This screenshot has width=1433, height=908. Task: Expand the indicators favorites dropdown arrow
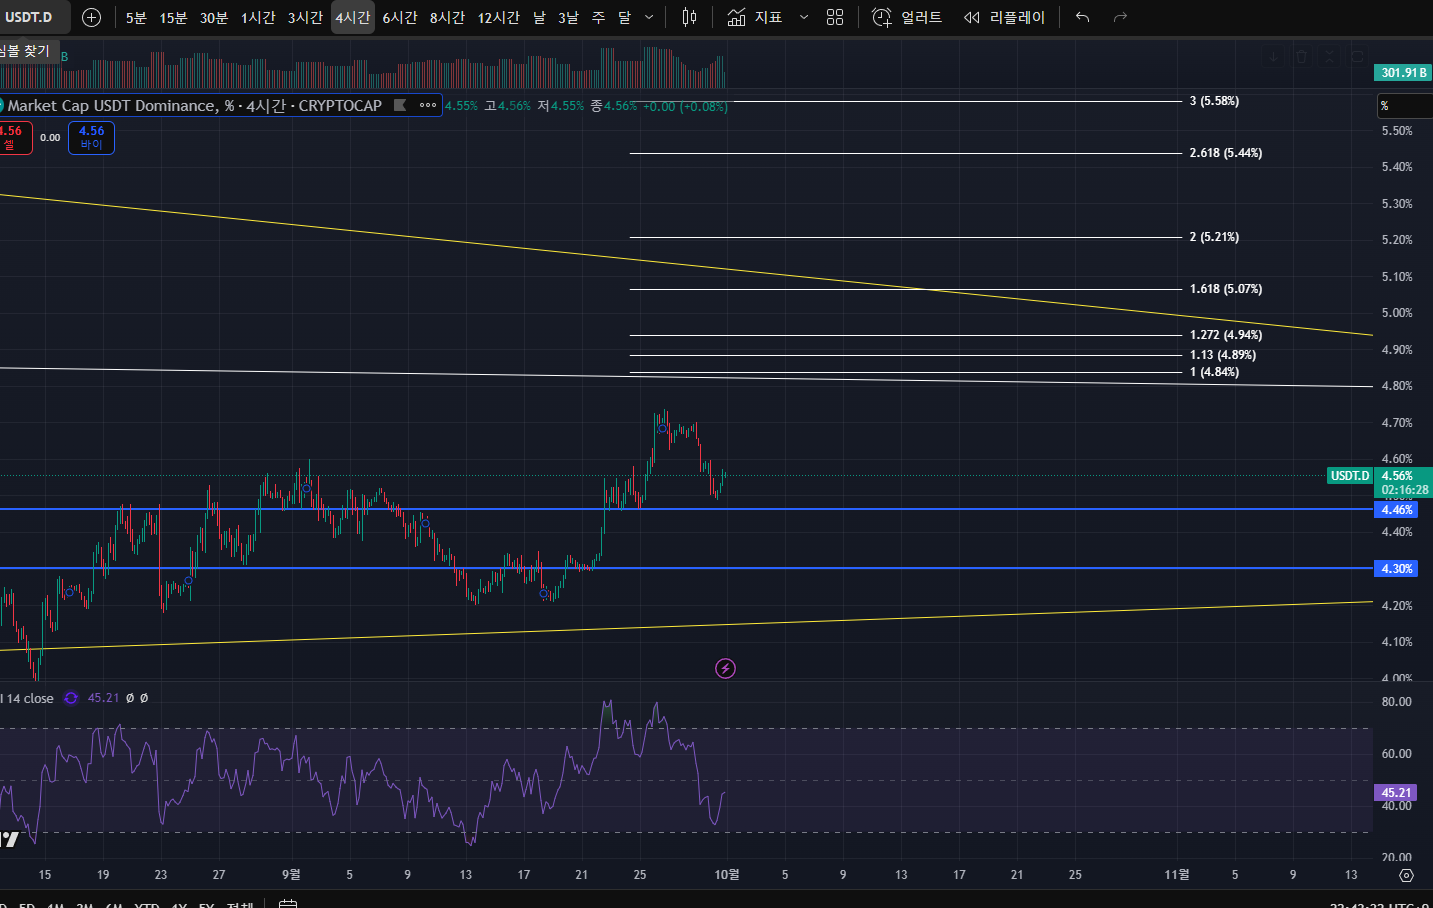pos(803,17)
